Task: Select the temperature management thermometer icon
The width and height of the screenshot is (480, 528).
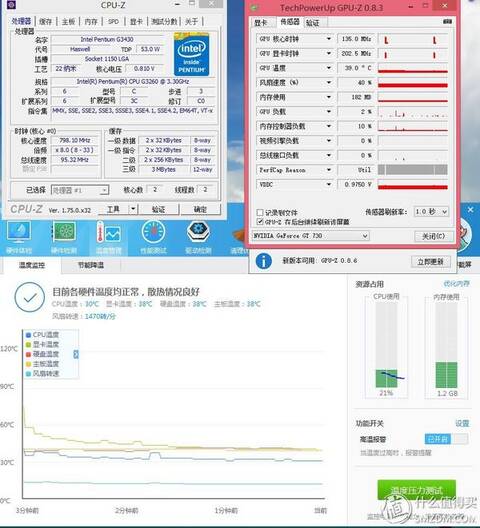Action: point(108,232)
